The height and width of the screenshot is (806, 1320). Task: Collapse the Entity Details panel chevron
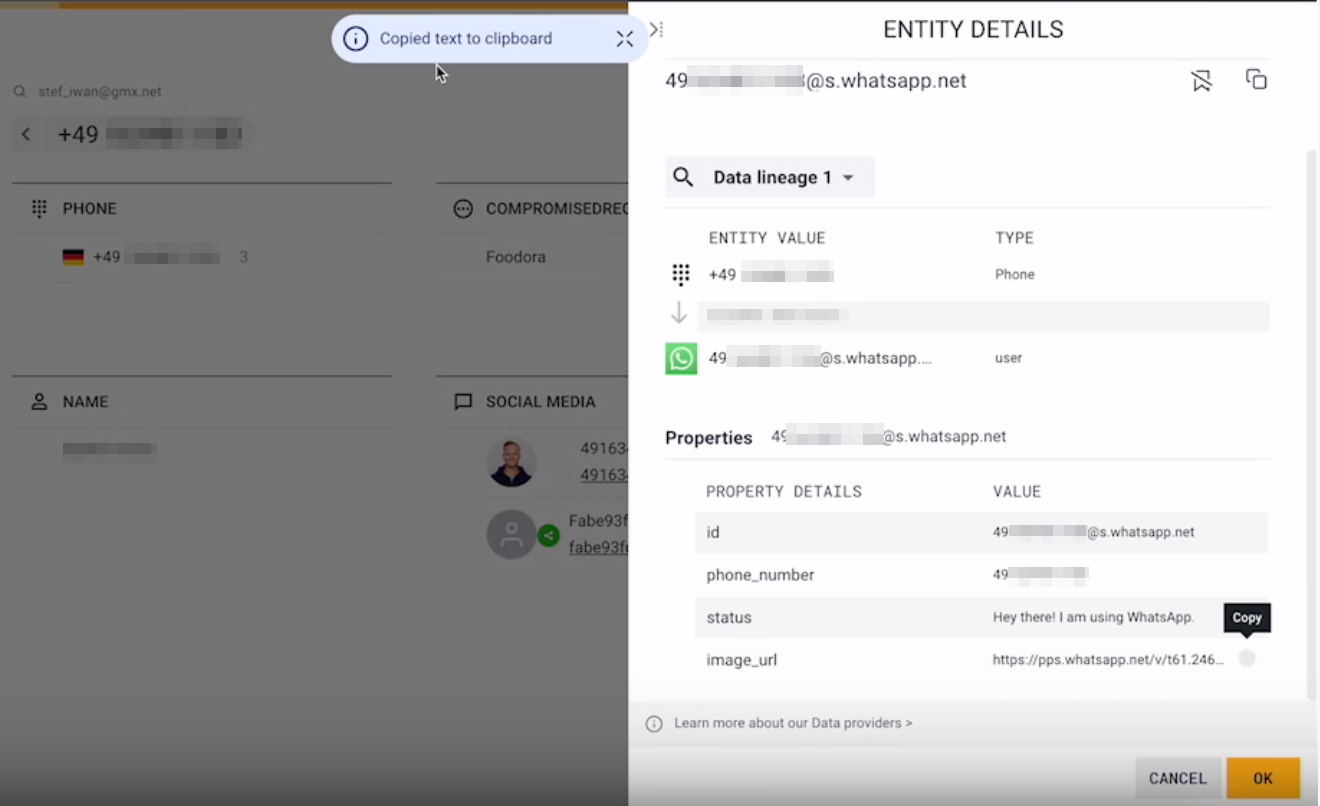[655, 29]
